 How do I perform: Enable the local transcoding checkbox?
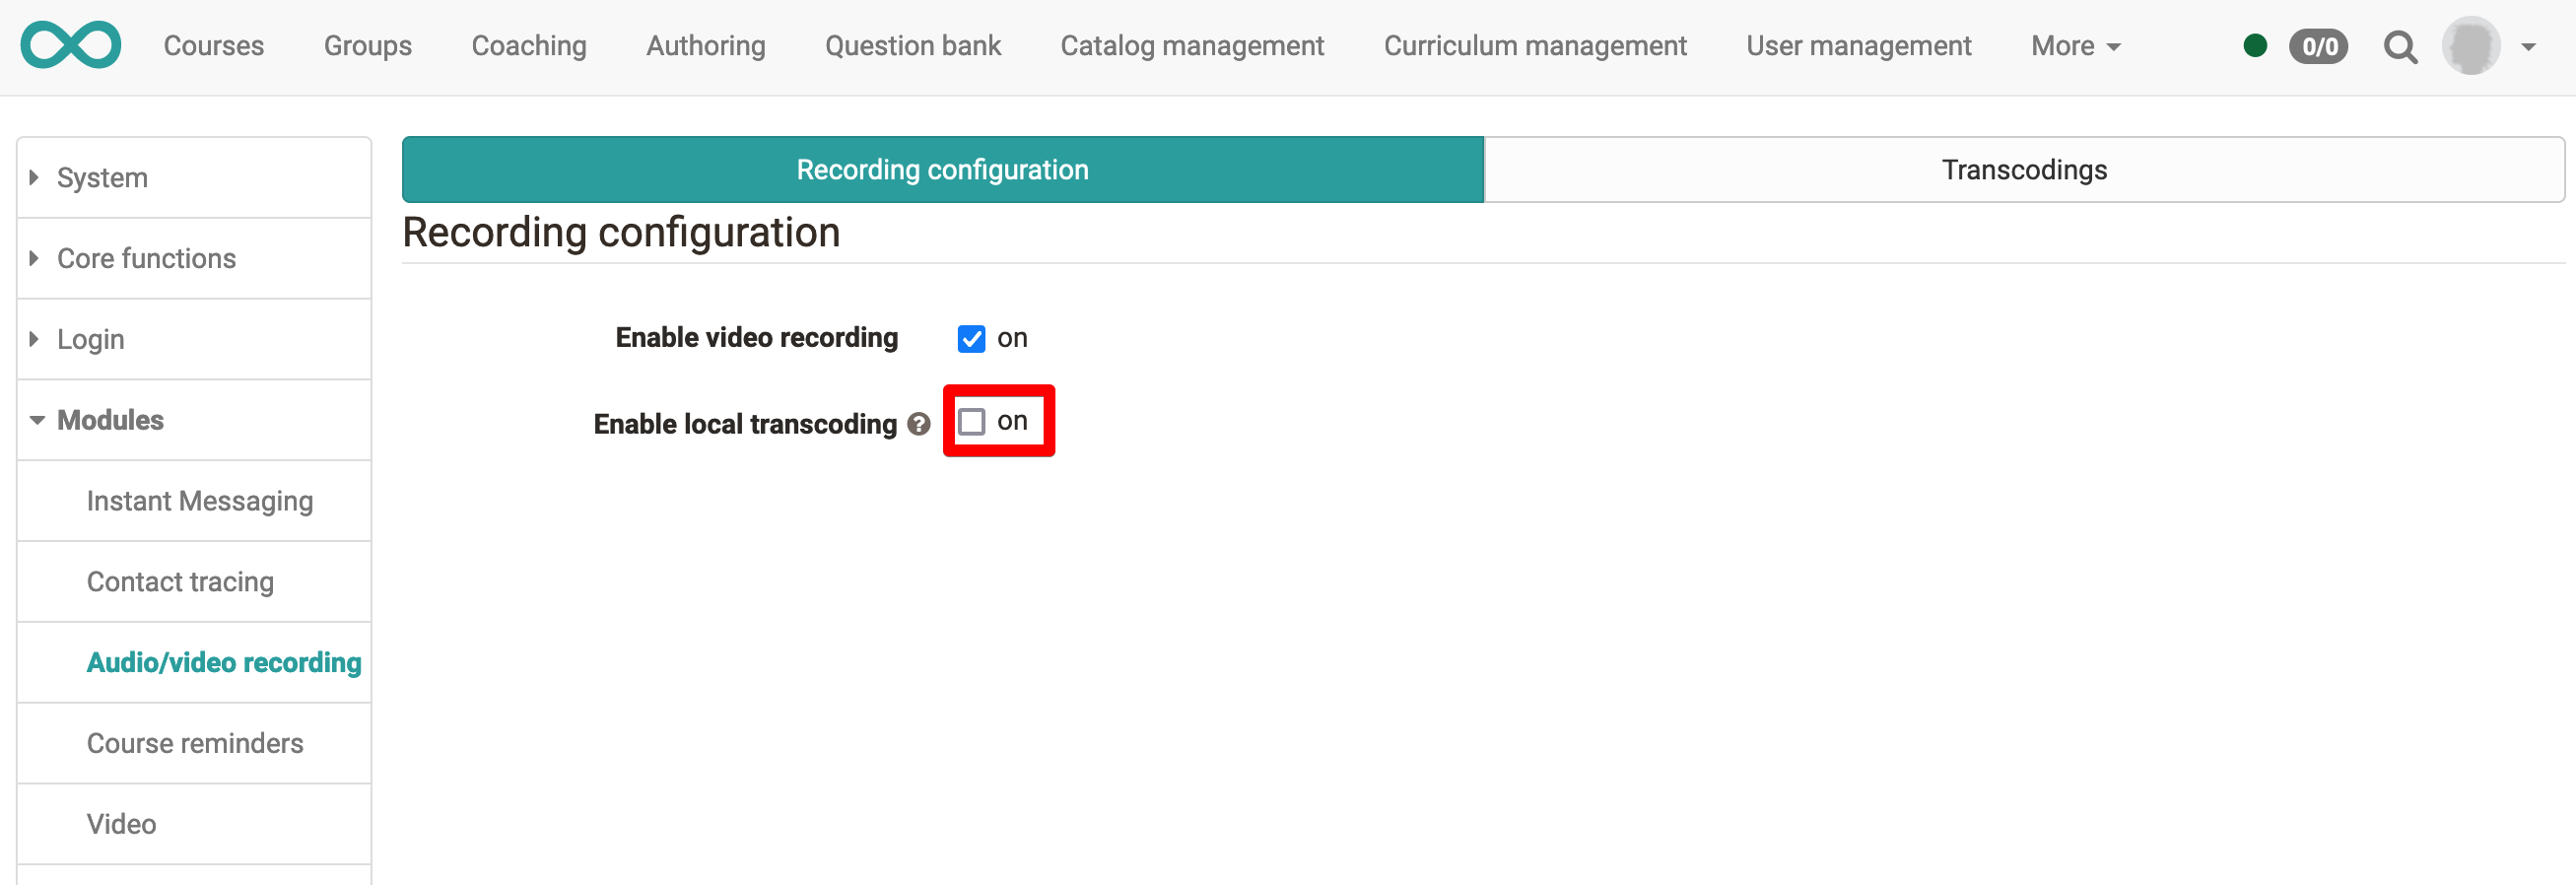tap(971, 422)
